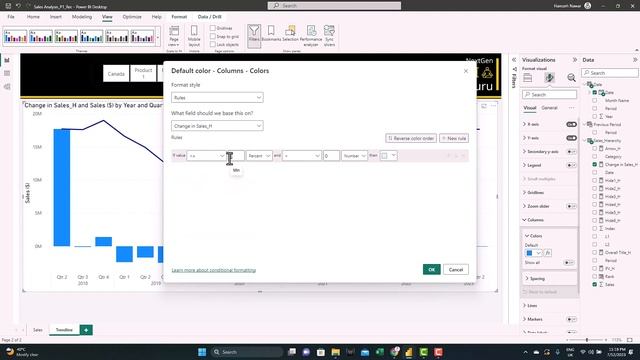Click the fx conditional formatting button
This screenshot has height=360, width=640.
pyautogui.click(x=548, y=253)
